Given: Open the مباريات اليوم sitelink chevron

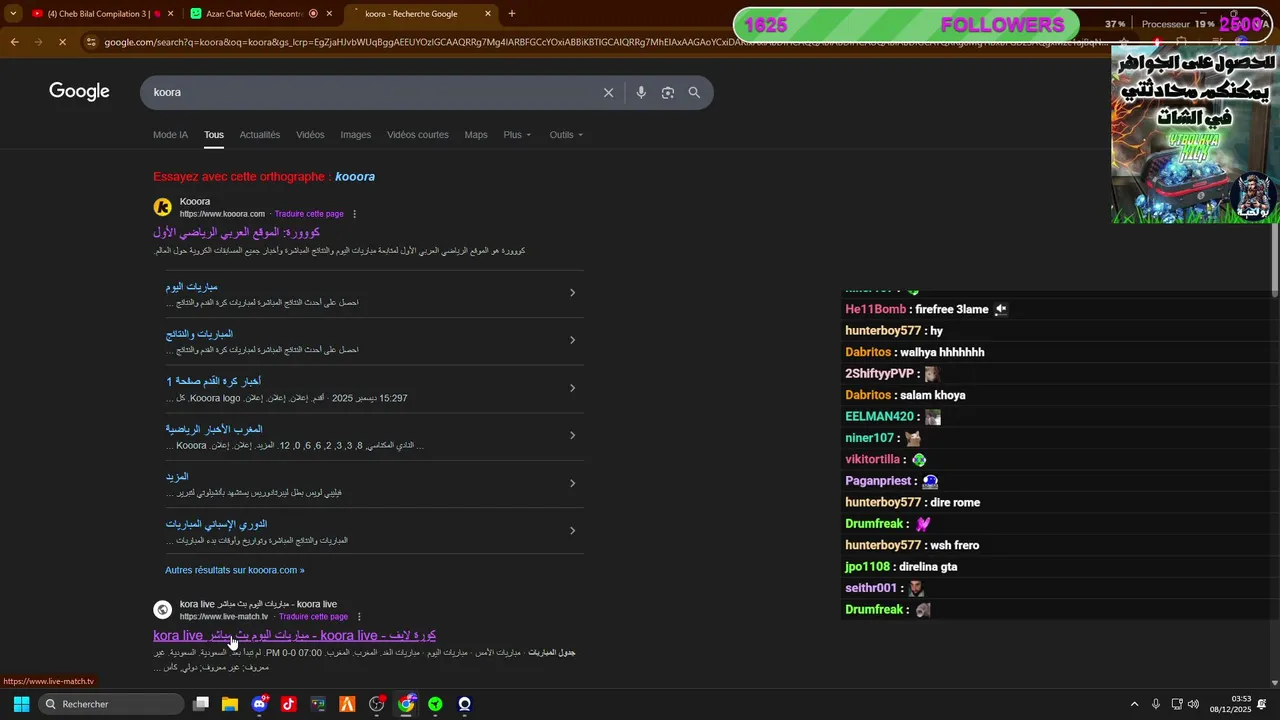Looking at the screenshot, I should point(572,293).
